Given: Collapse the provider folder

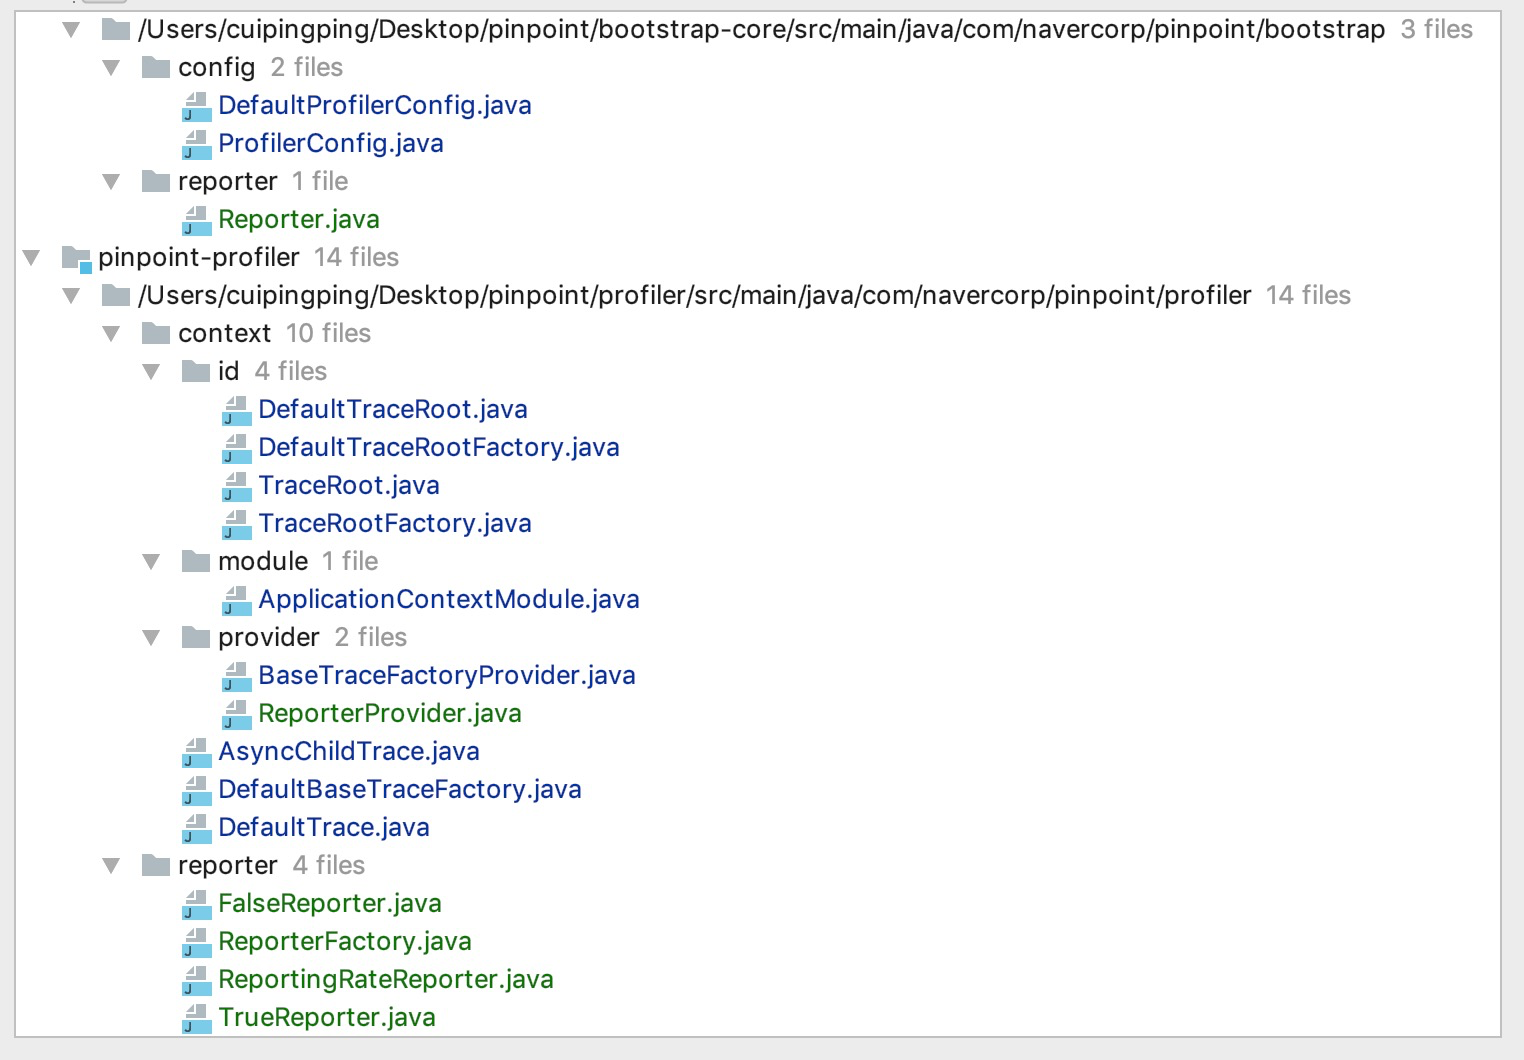Looking at the screenshot, I should tap(151, 638).
